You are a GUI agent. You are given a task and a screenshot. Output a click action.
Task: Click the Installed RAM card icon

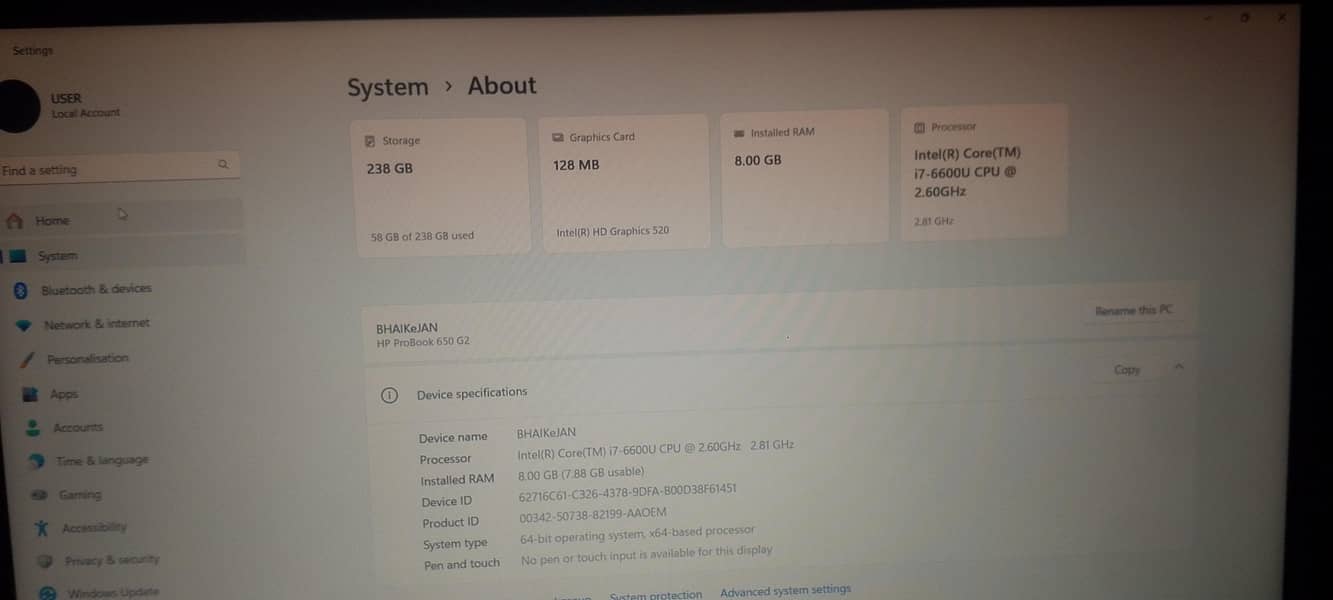click(x=740, y=133)
